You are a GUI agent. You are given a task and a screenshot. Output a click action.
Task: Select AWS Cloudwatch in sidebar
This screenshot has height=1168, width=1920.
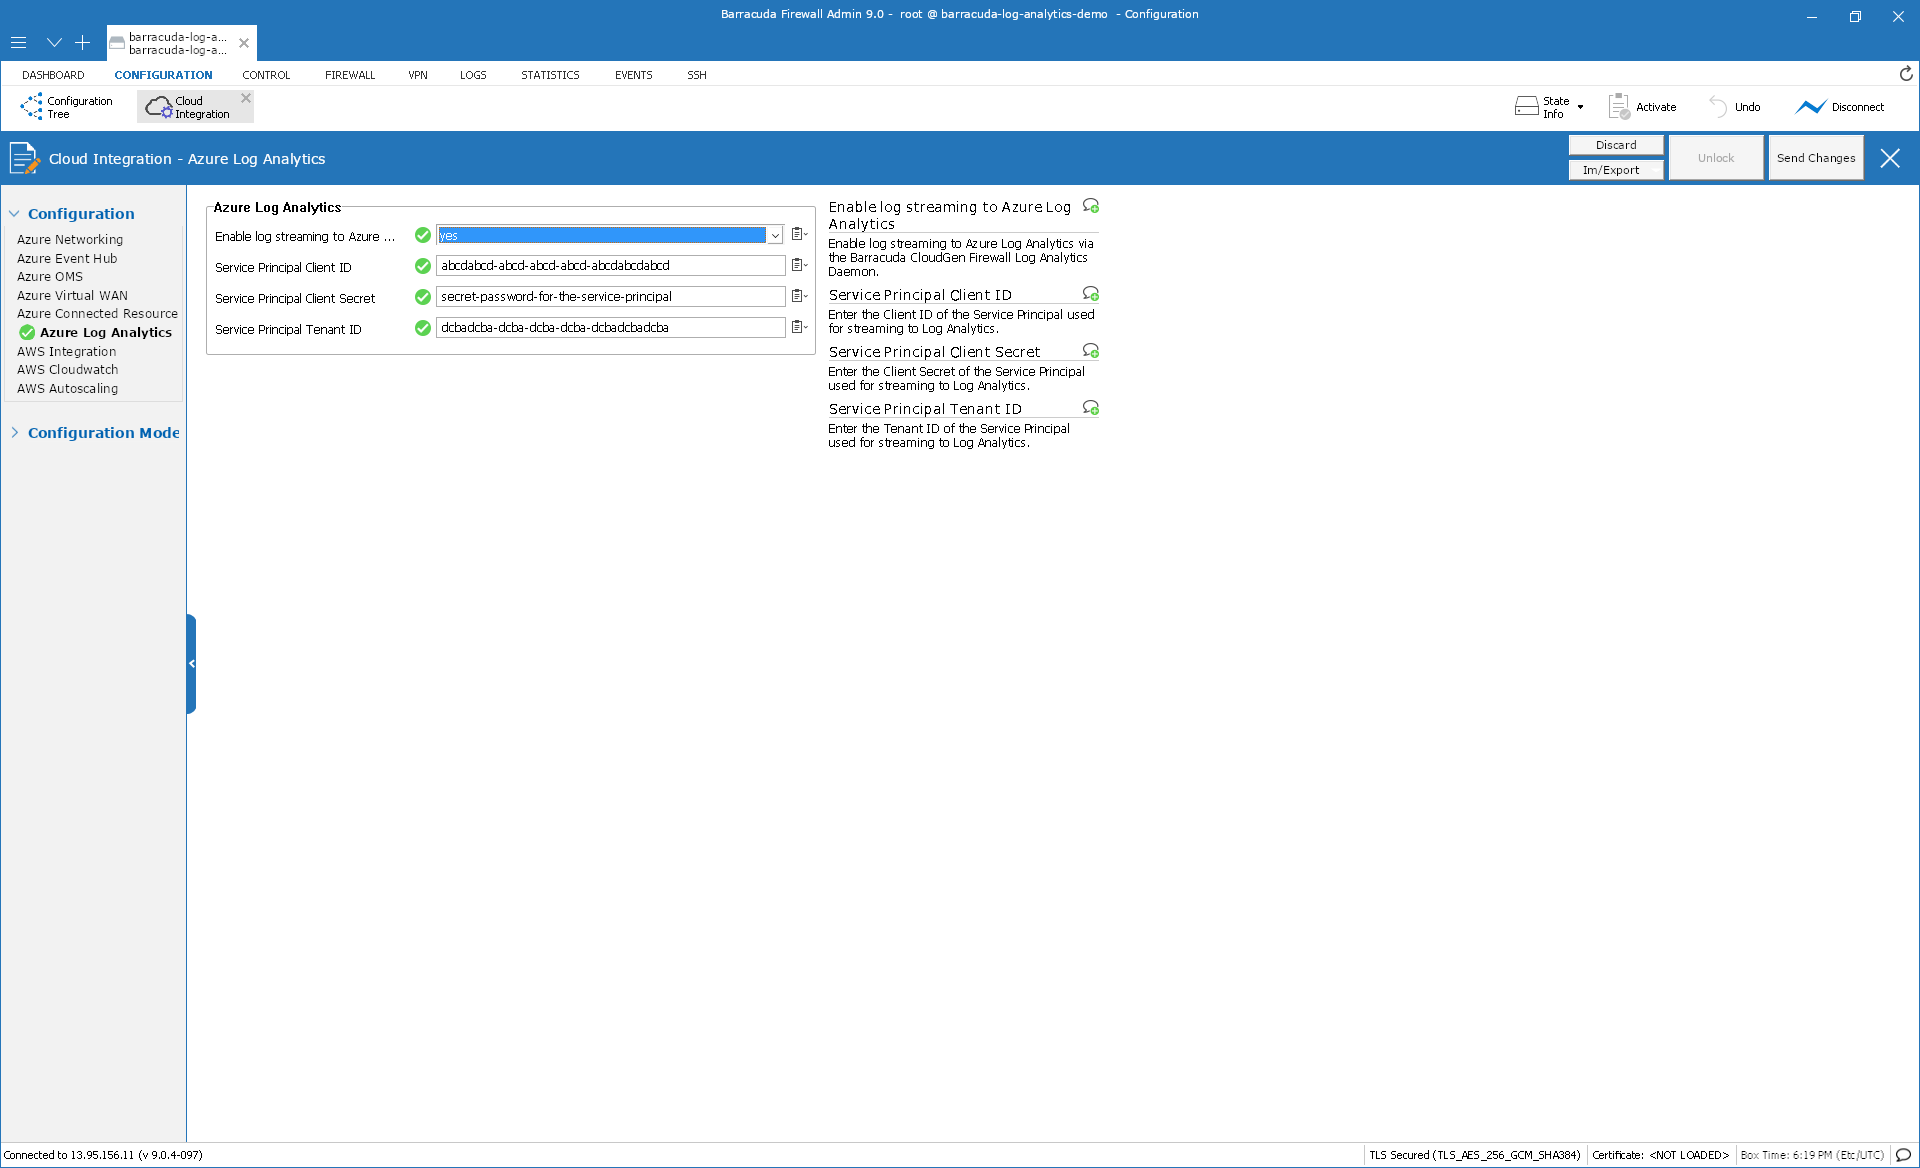67,370
